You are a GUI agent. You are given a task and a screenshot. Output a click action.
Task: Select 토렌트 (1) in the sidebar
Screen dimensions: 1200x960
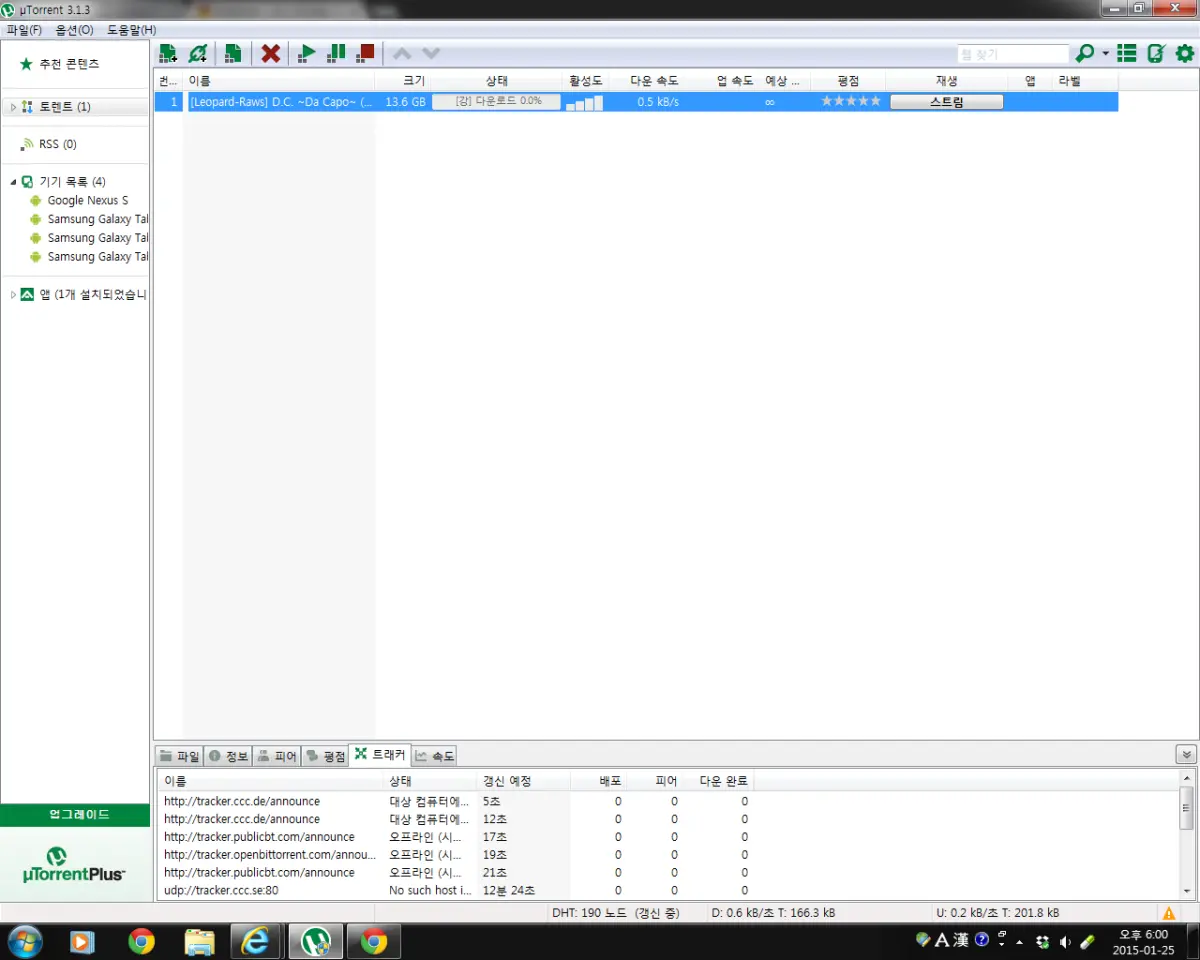click(x=65, y=106)
